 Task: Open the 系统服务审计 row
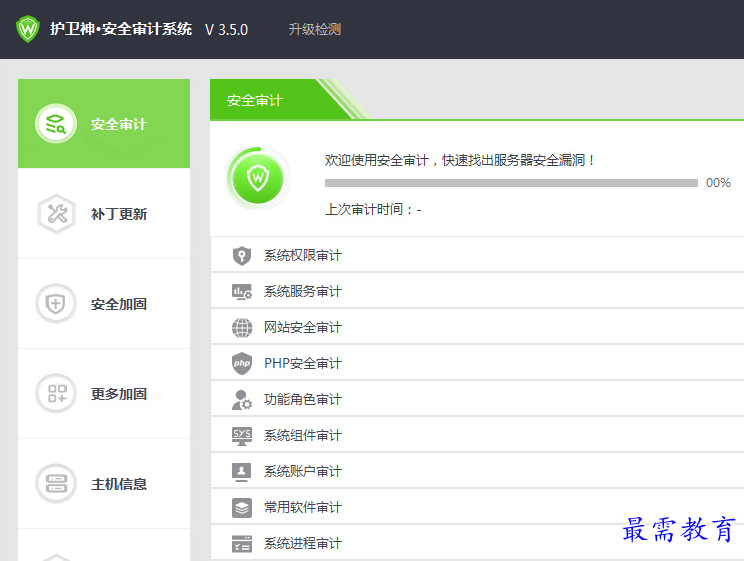pos(477,291)
